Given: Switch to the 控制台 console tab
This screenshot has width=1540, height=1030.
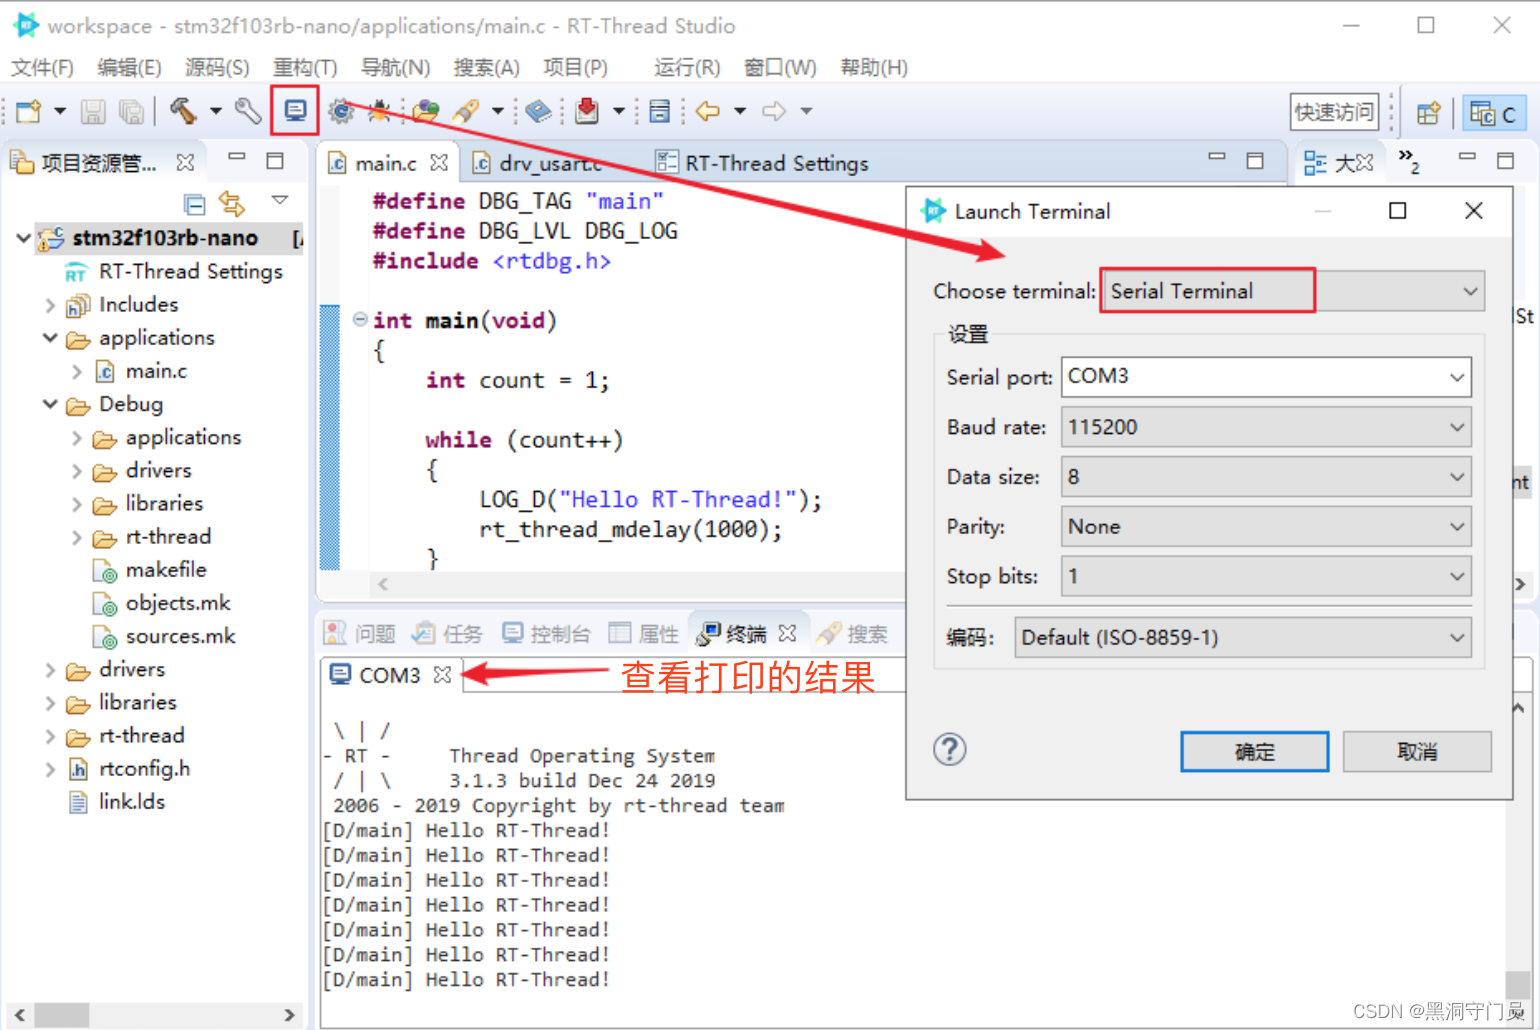Looking at the screenshot, I should pyautogui.click(x=546, y=633).
